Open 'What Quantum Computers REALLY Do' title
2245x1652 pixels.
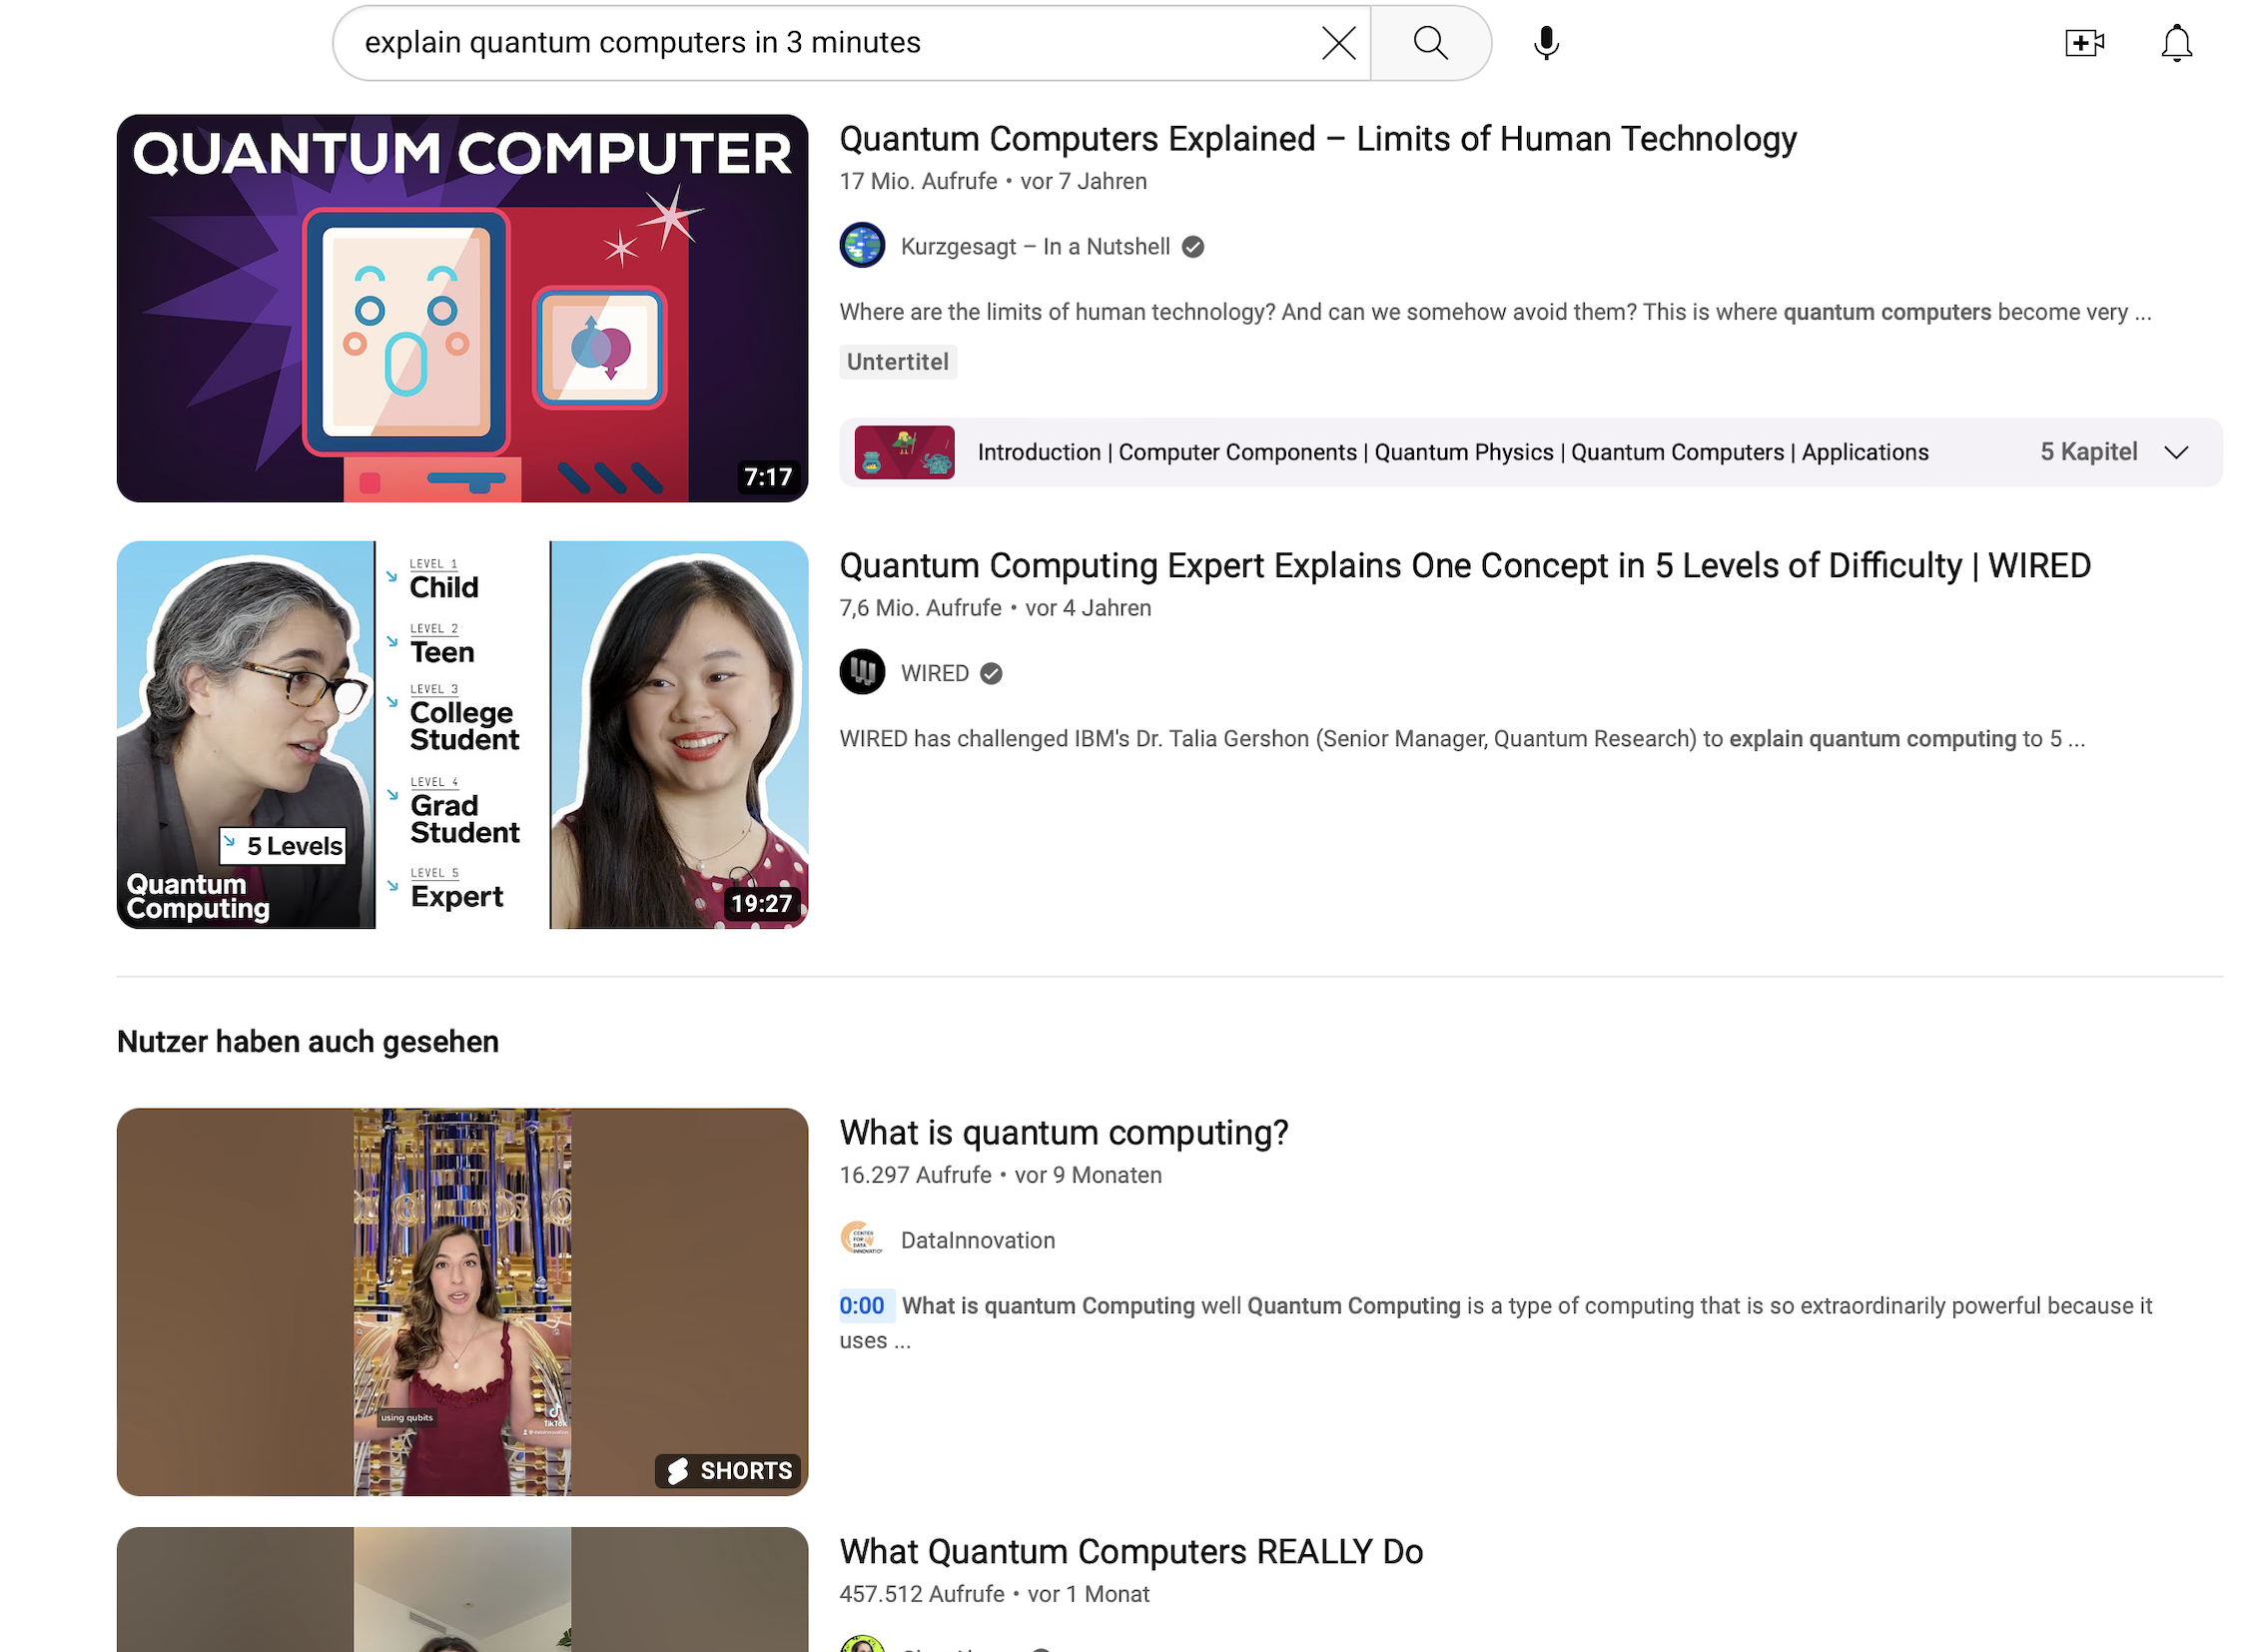pyautogui.click(x=1131, y=1551)
